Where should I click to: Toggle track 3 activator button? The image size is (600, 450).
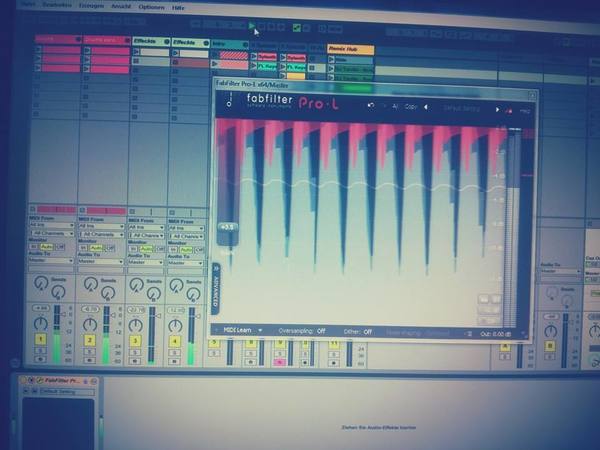click(135, 341)
